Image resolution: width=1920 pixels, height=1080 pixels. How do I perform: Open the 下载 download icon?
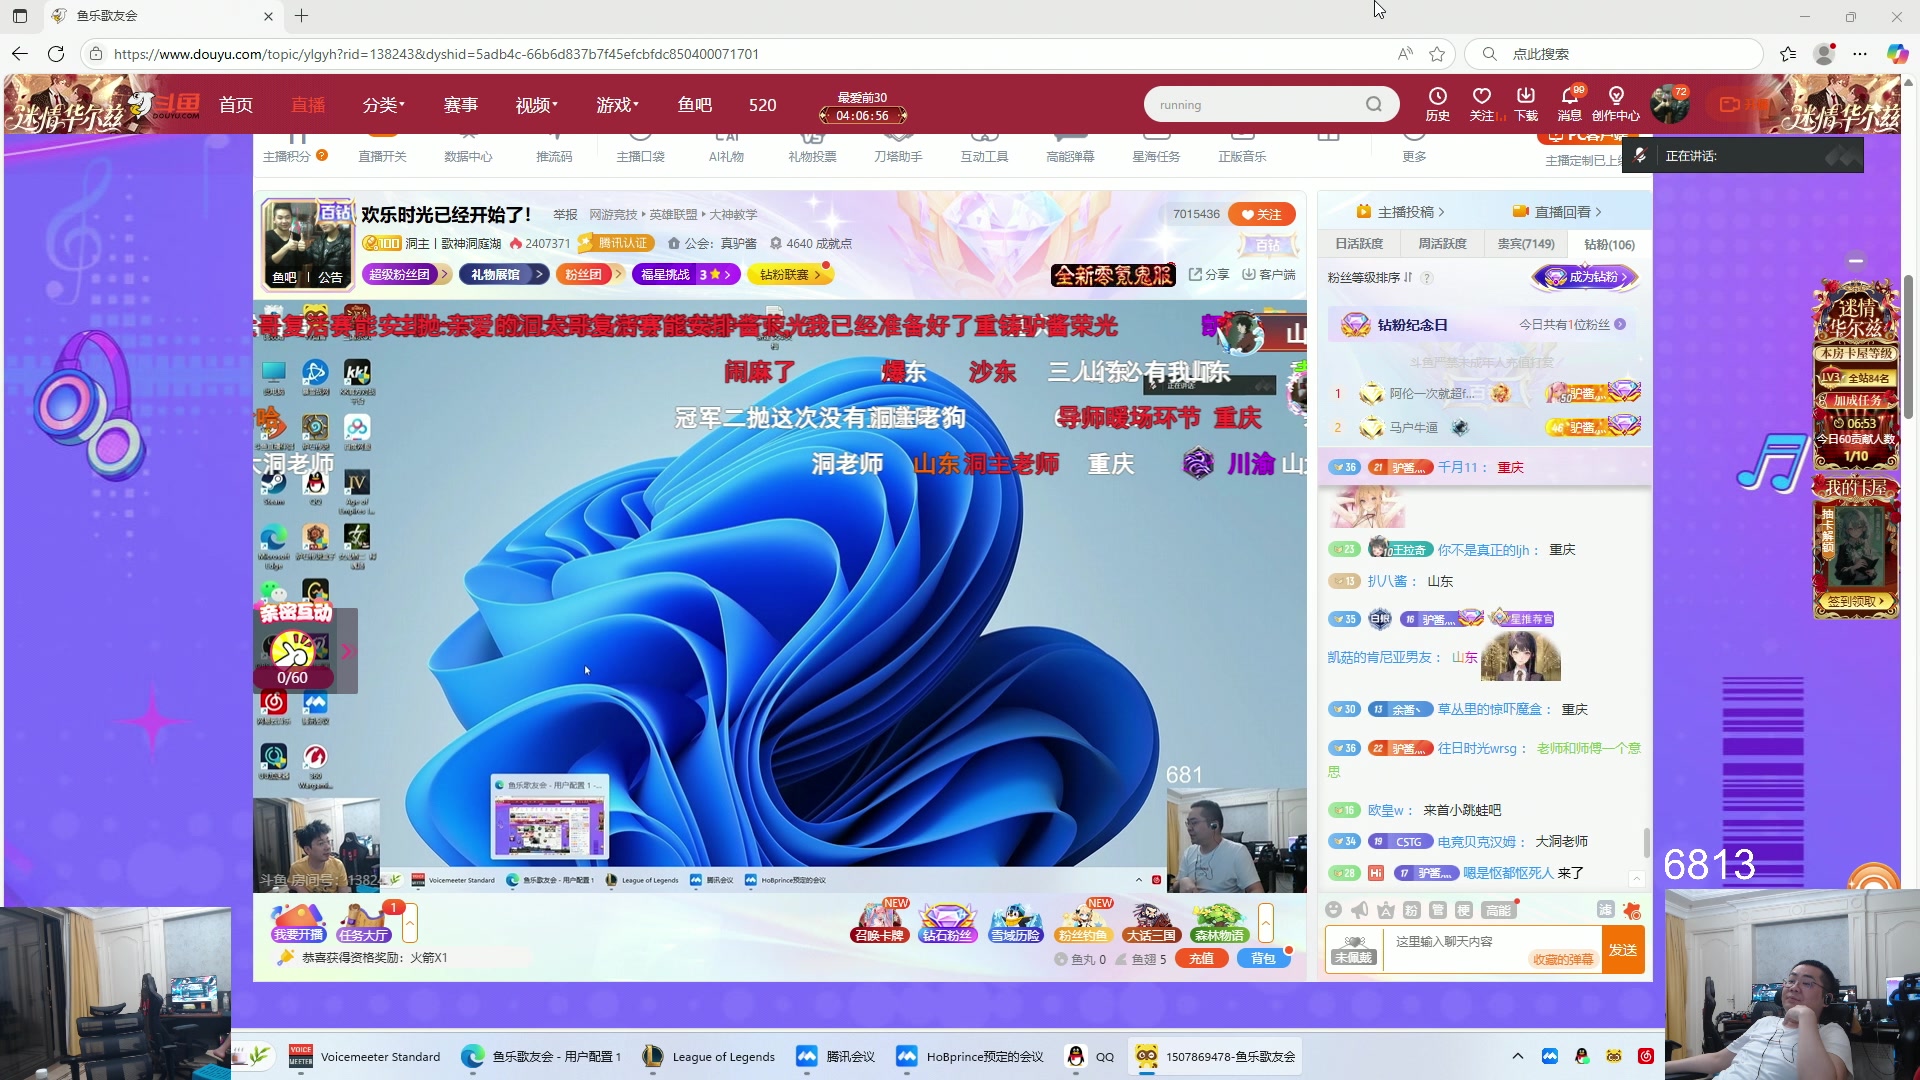[1525, 104]
